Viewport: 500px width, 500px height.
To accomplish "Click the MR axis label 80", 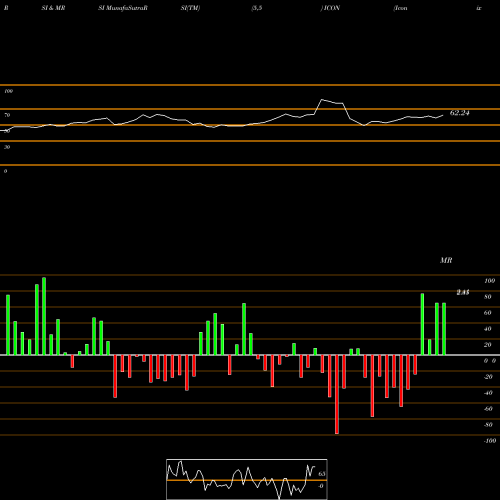I will pyautogui.click(x=488, y=297).
